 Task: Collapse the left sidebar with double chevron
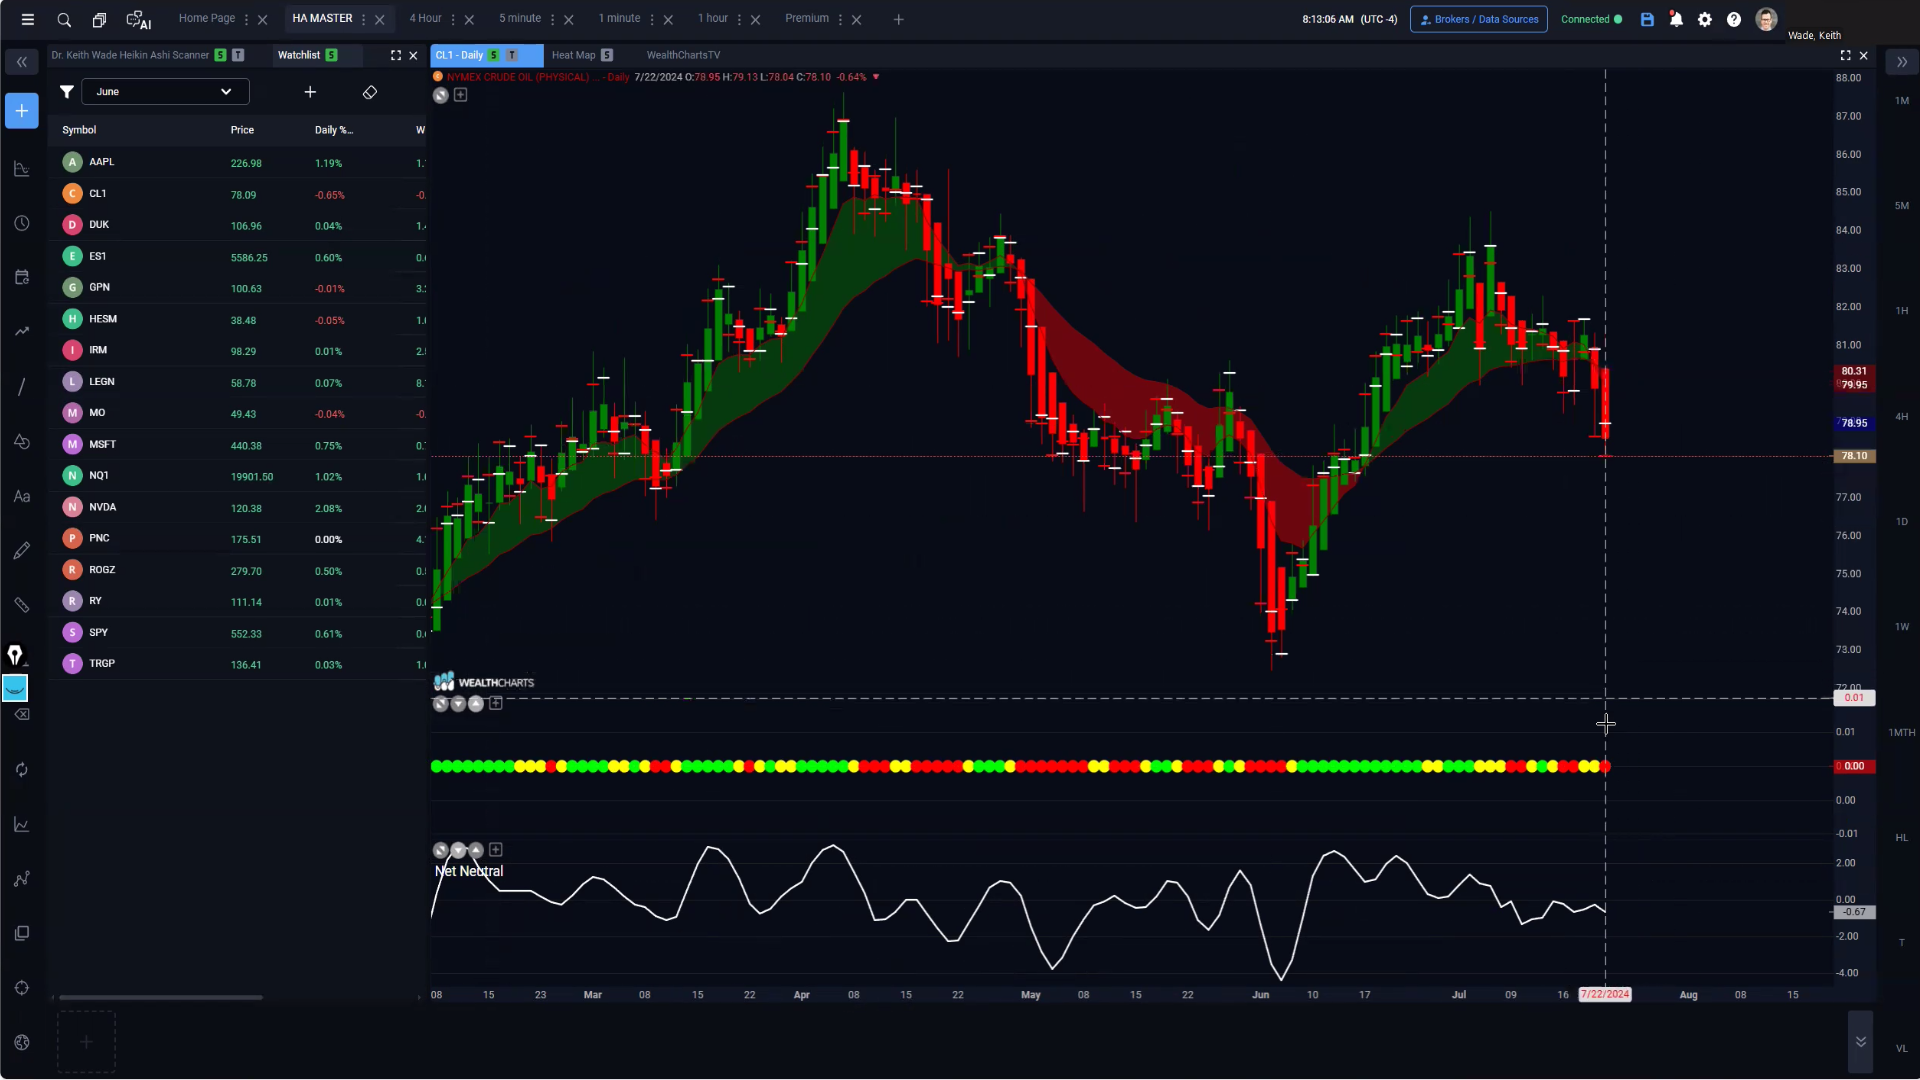pyautogui.click(x=21, y=62)
